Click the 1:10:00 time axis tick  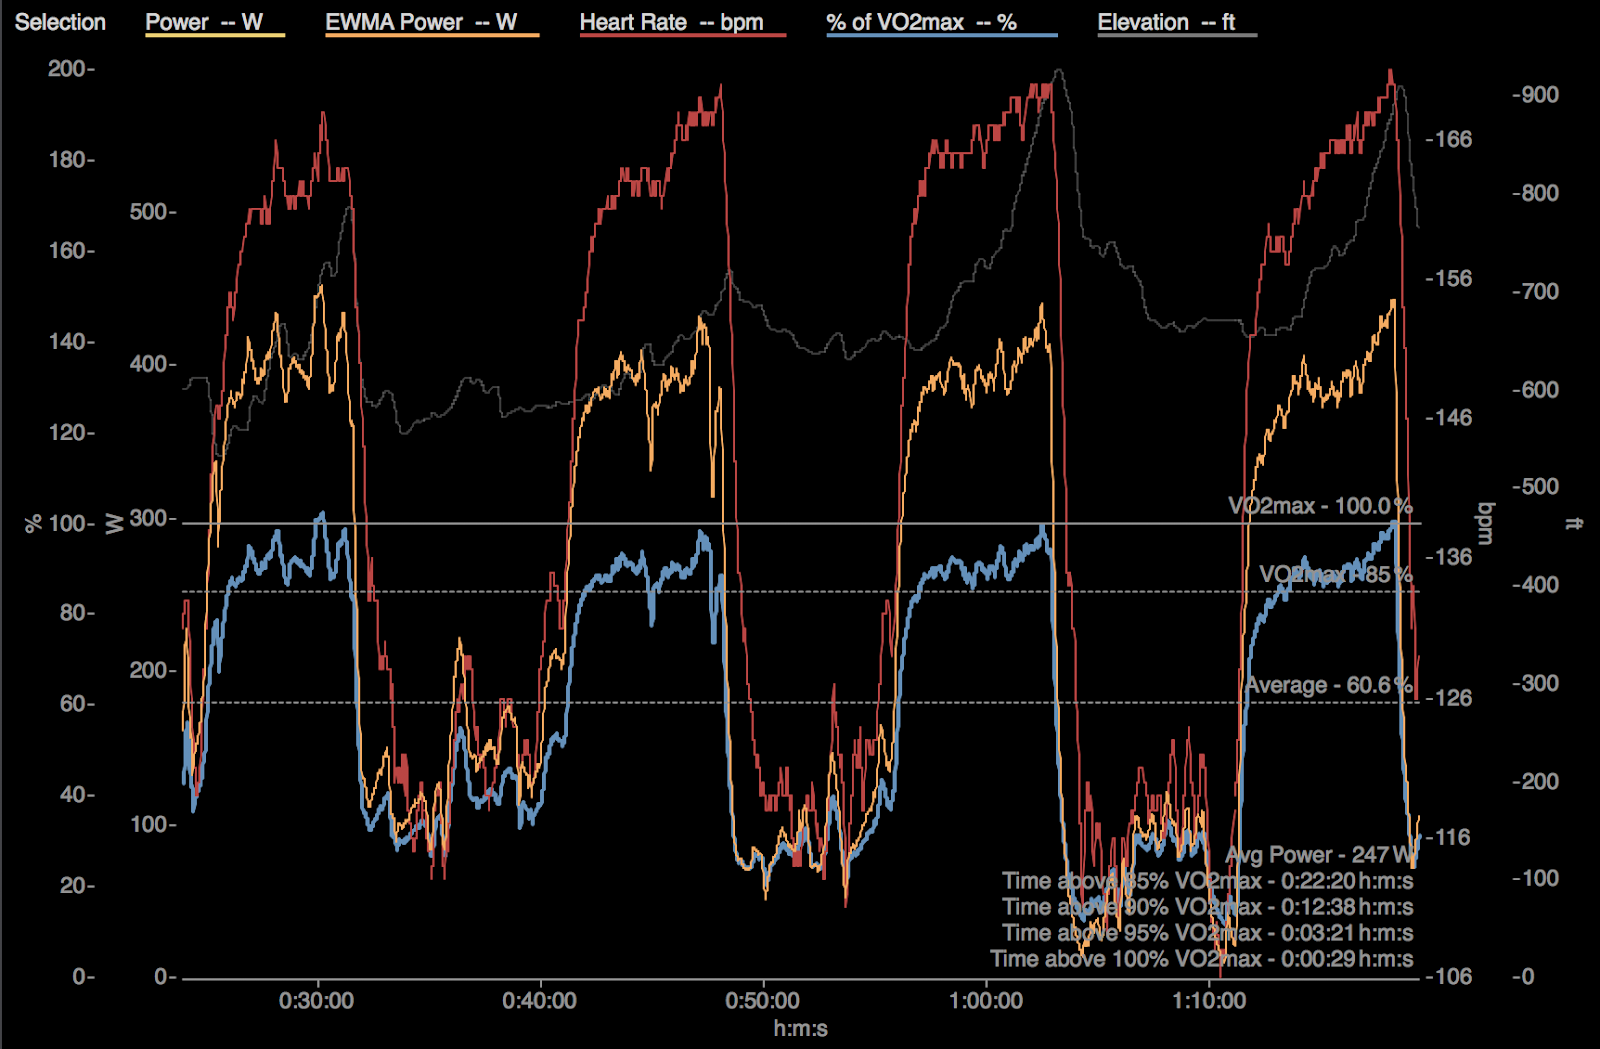coord(1209,1001)
